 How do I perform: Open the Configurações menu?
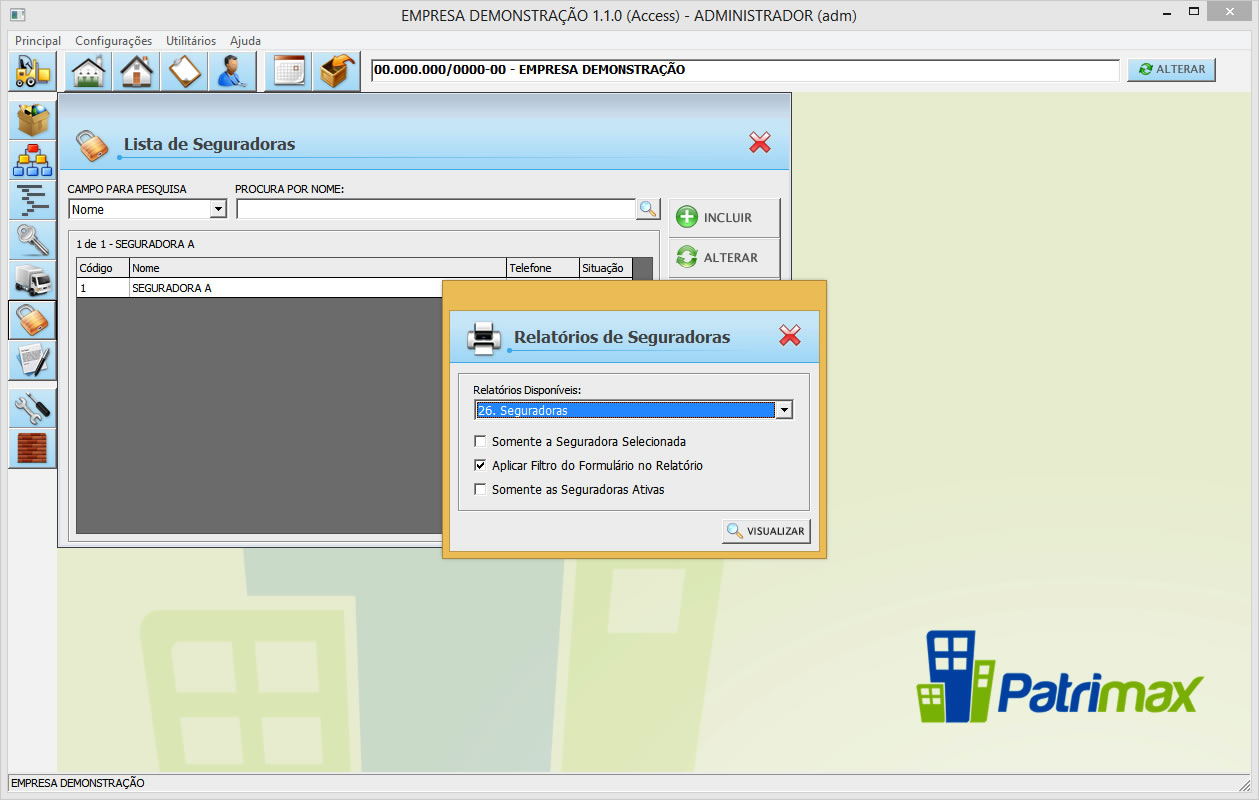coord(114,41)
